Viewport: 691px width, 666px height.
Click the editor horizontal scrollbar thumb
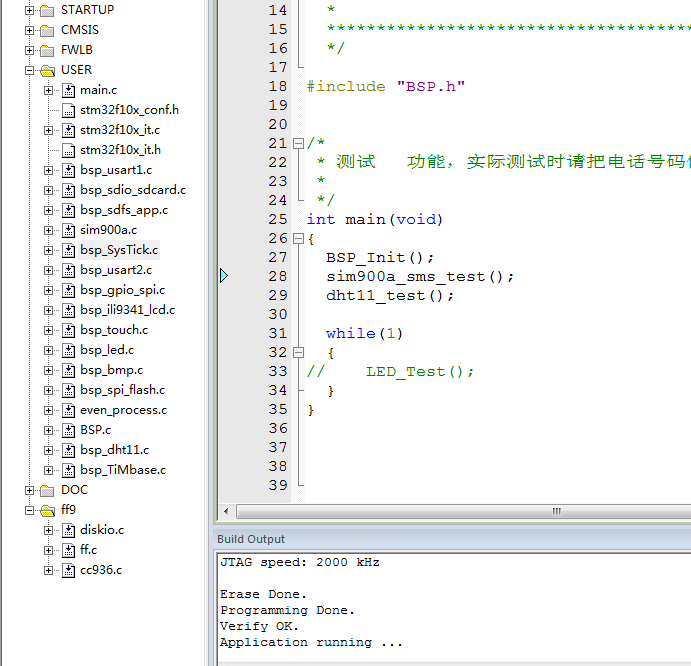pos(464,511)
